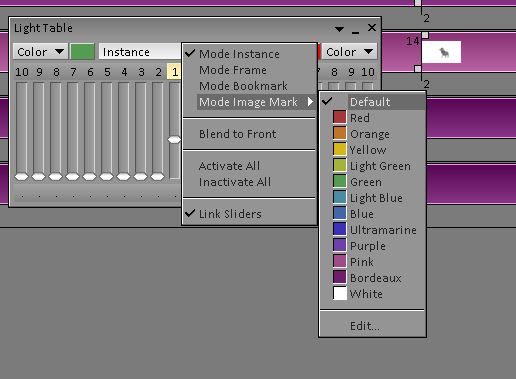Pick the Bordeaux image mark
The image size is (516, 379).
372,278
